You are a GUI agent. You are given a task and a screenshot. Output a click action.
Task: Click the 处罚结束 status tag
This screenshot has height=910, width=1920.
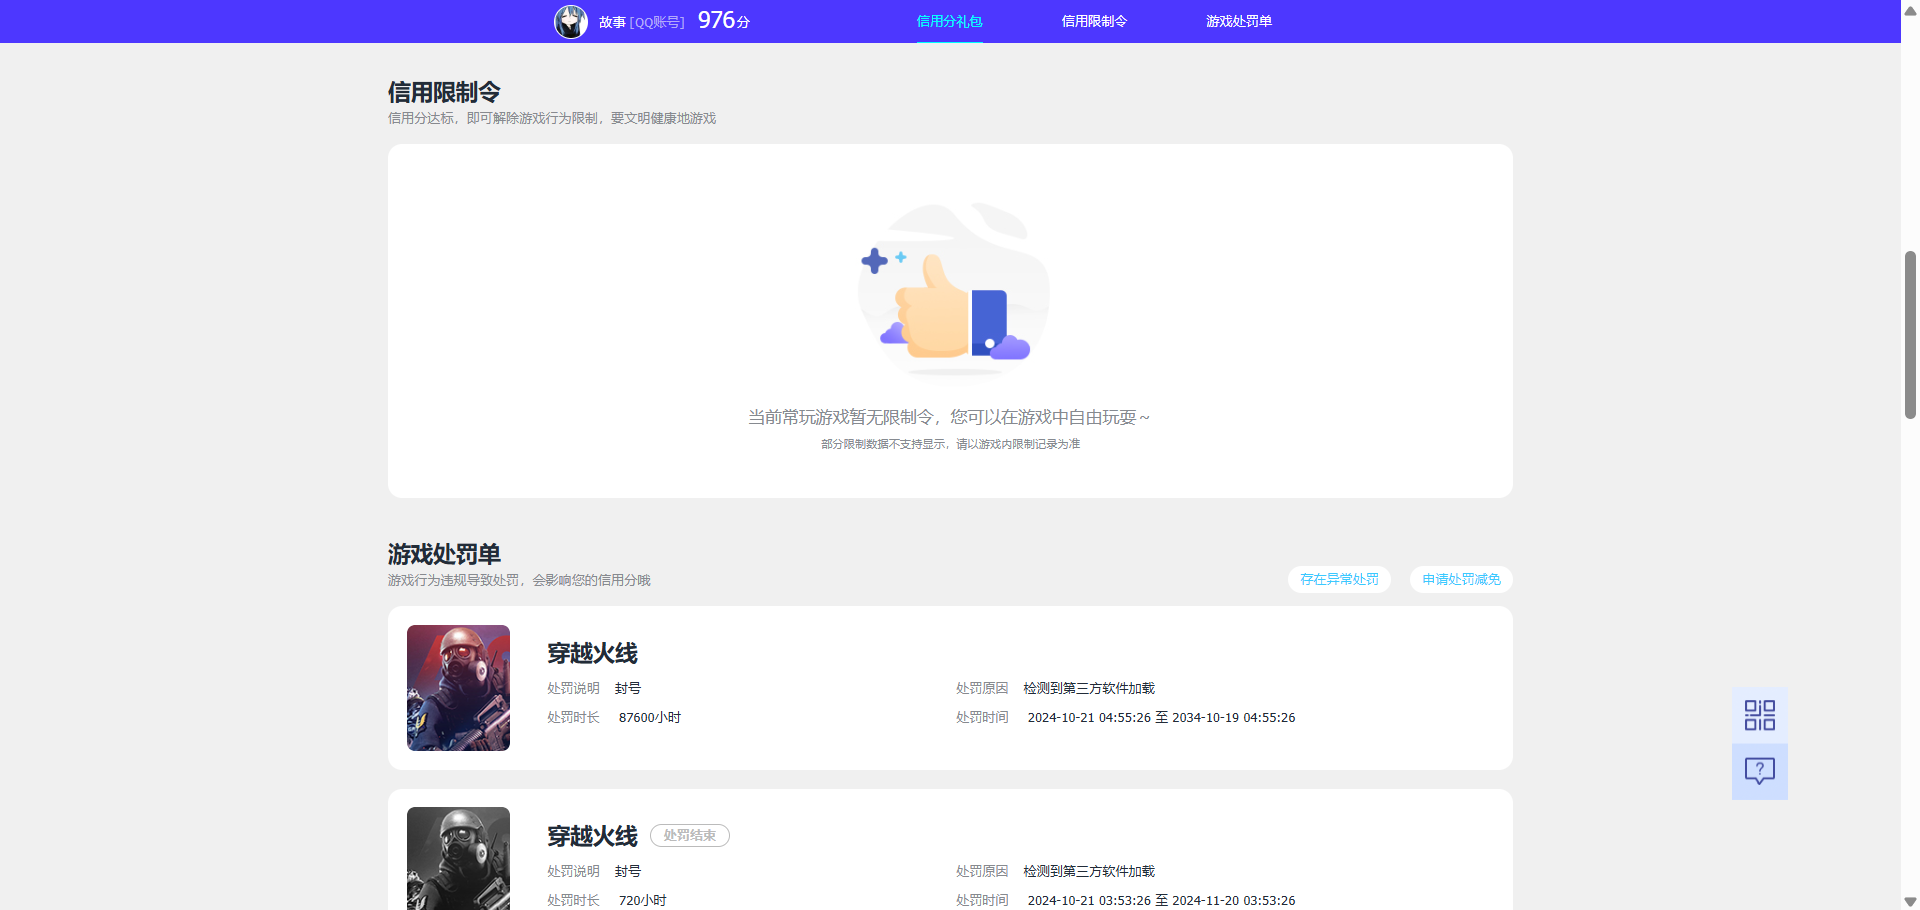[689, 835]
